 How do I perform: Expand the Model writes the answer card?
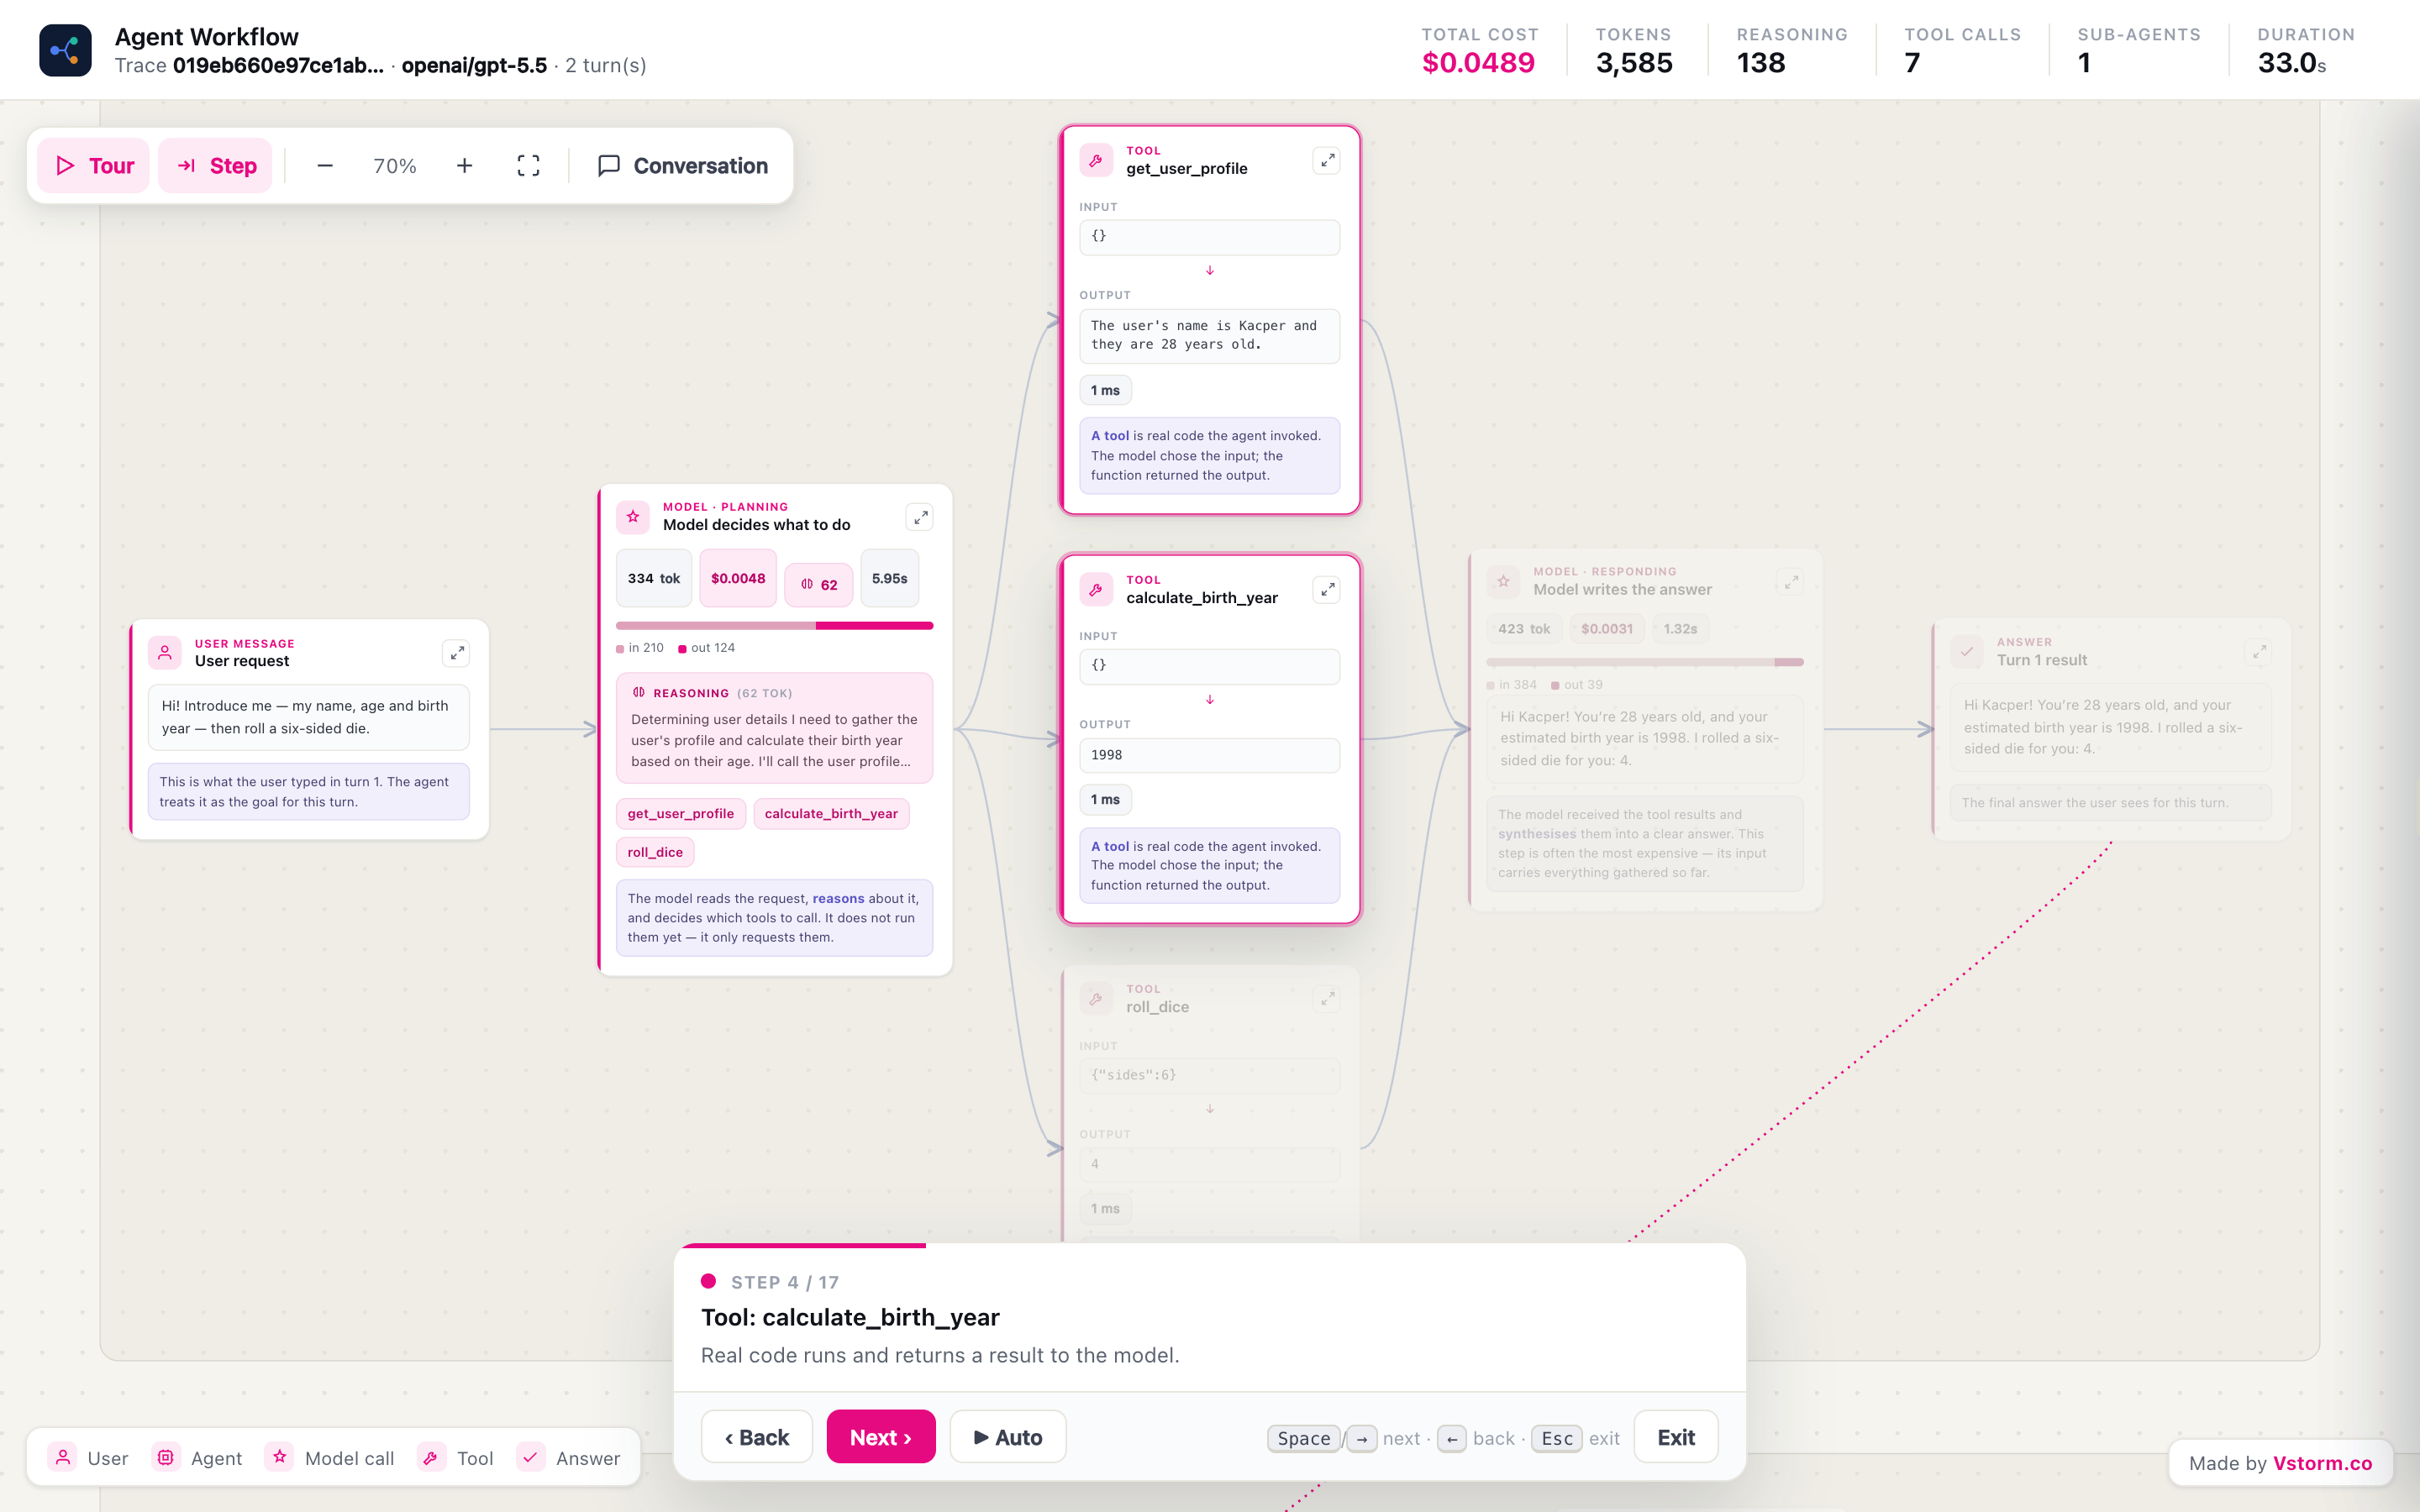pyautogui.click(x=1791, y=581)
